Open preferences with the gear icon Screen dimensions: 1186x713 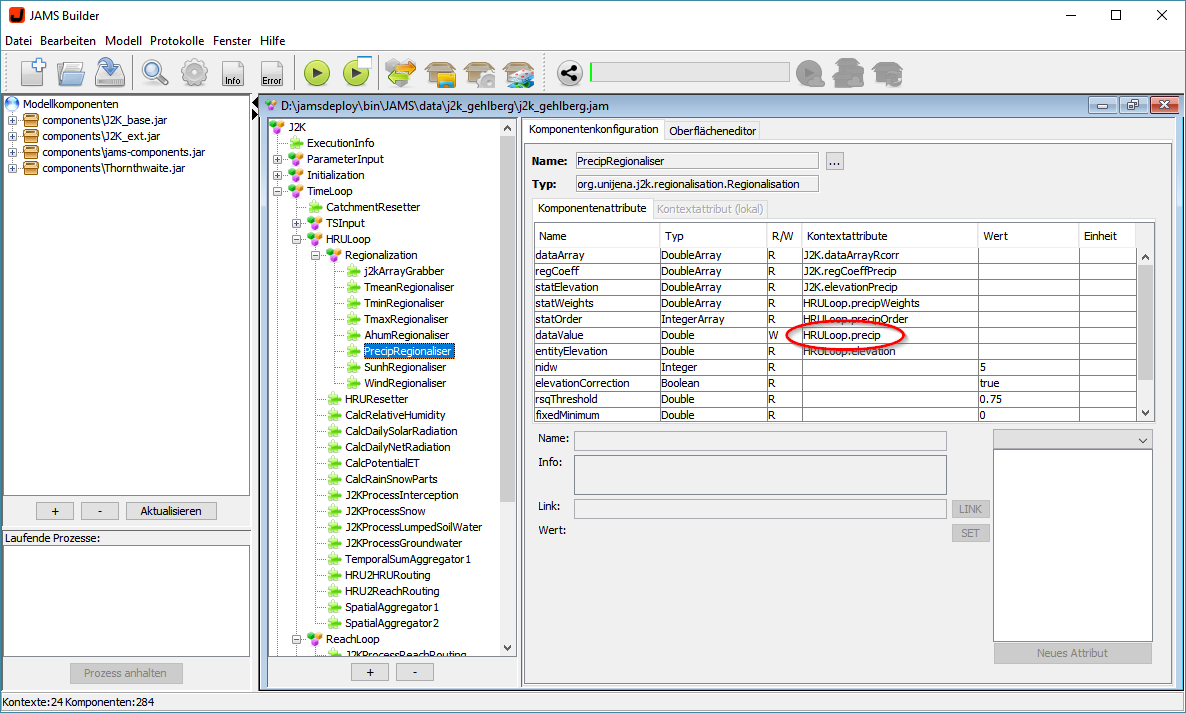pos(194,73)
